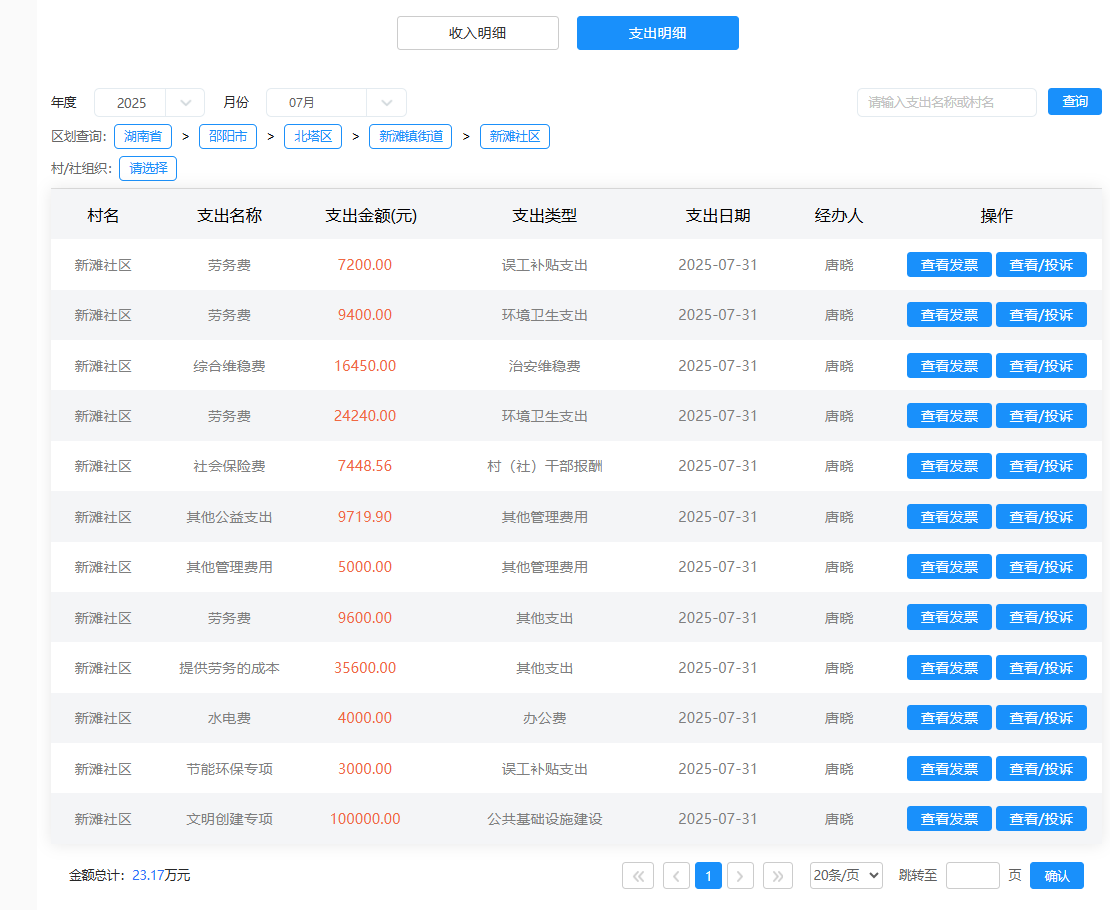Focus the expense name or village search field
This screenshot has width=1110, height=910.
pos(946,103)
